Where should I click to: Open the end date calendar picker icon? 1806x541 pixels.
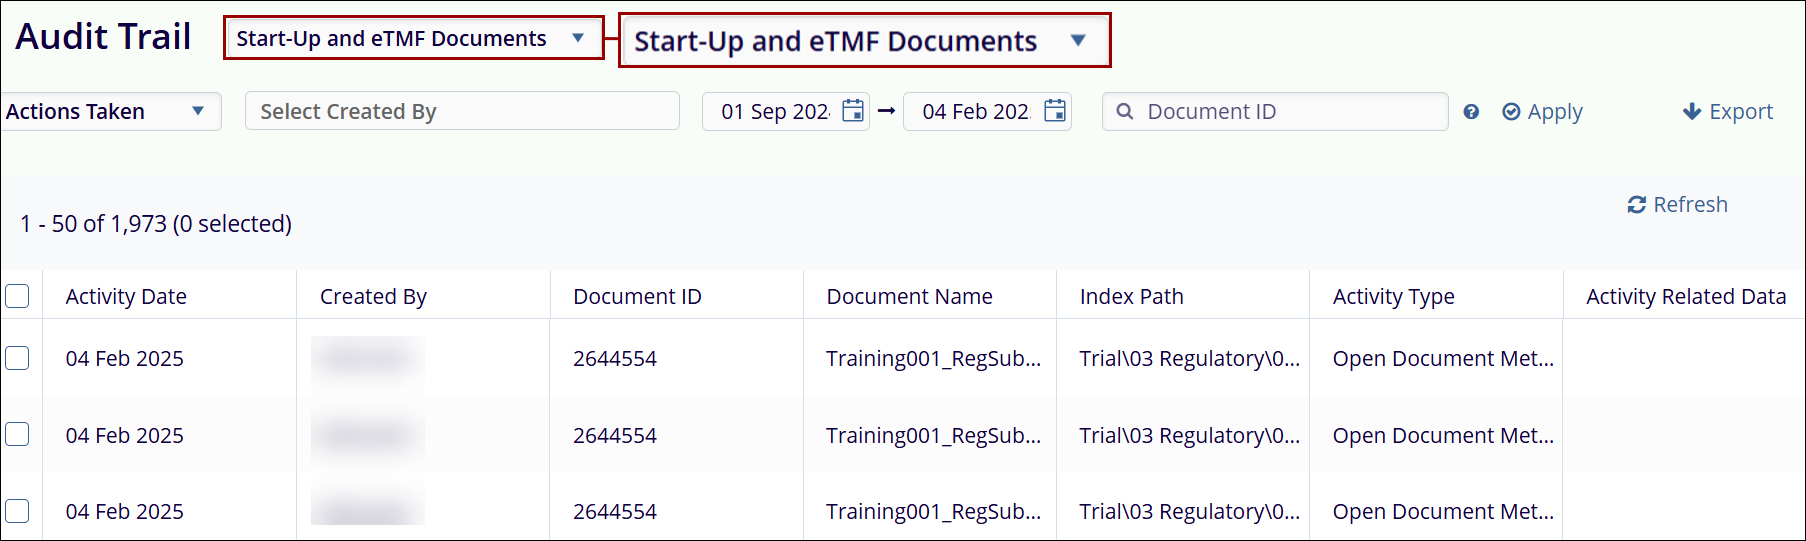coord(1055,111)
